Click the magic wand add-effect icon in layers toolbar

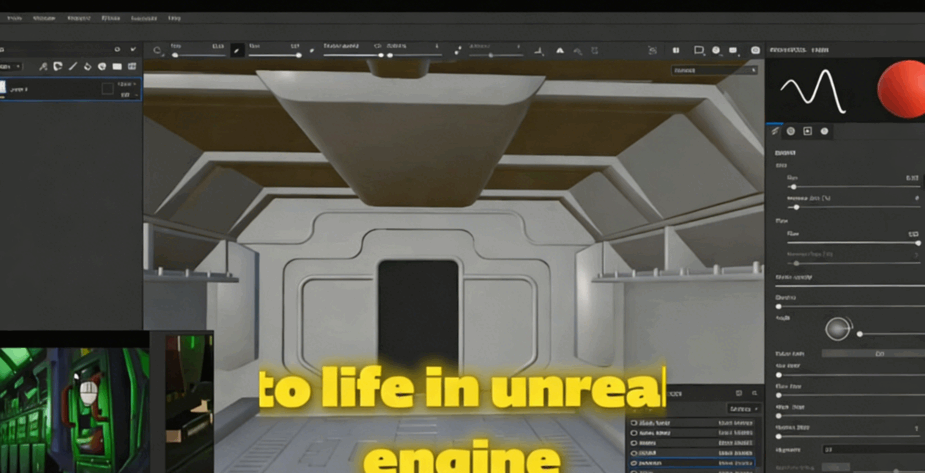(x=43, y=67)
